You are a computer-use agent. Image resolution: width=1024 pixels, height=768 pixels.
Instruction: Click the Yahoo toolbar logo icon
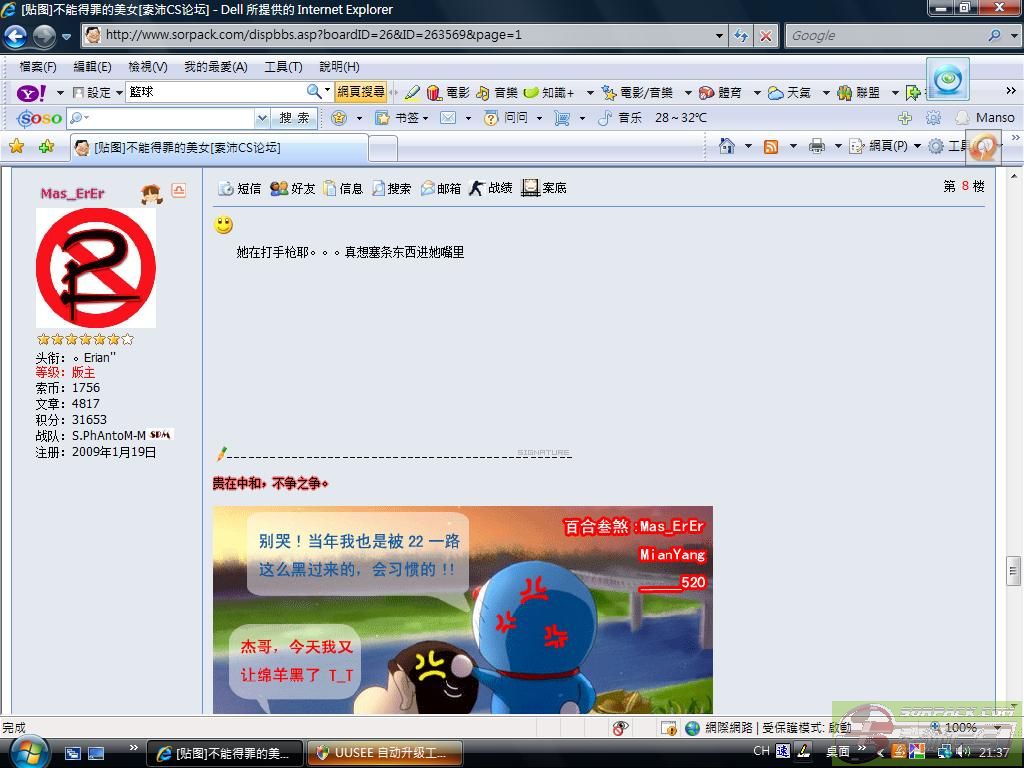(x=31, y=92)
